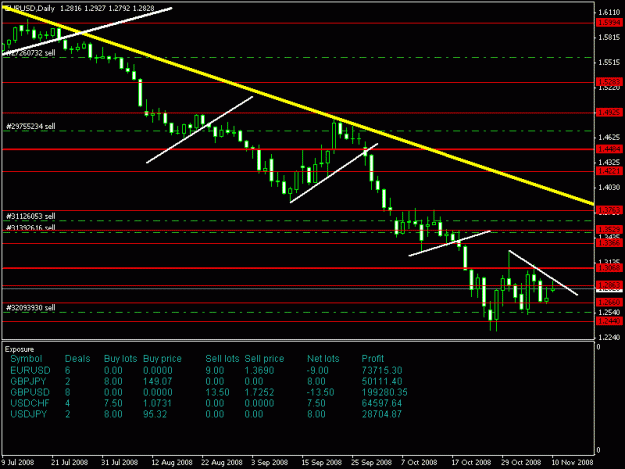Select the #31126053 sell order label

[31, 216]
